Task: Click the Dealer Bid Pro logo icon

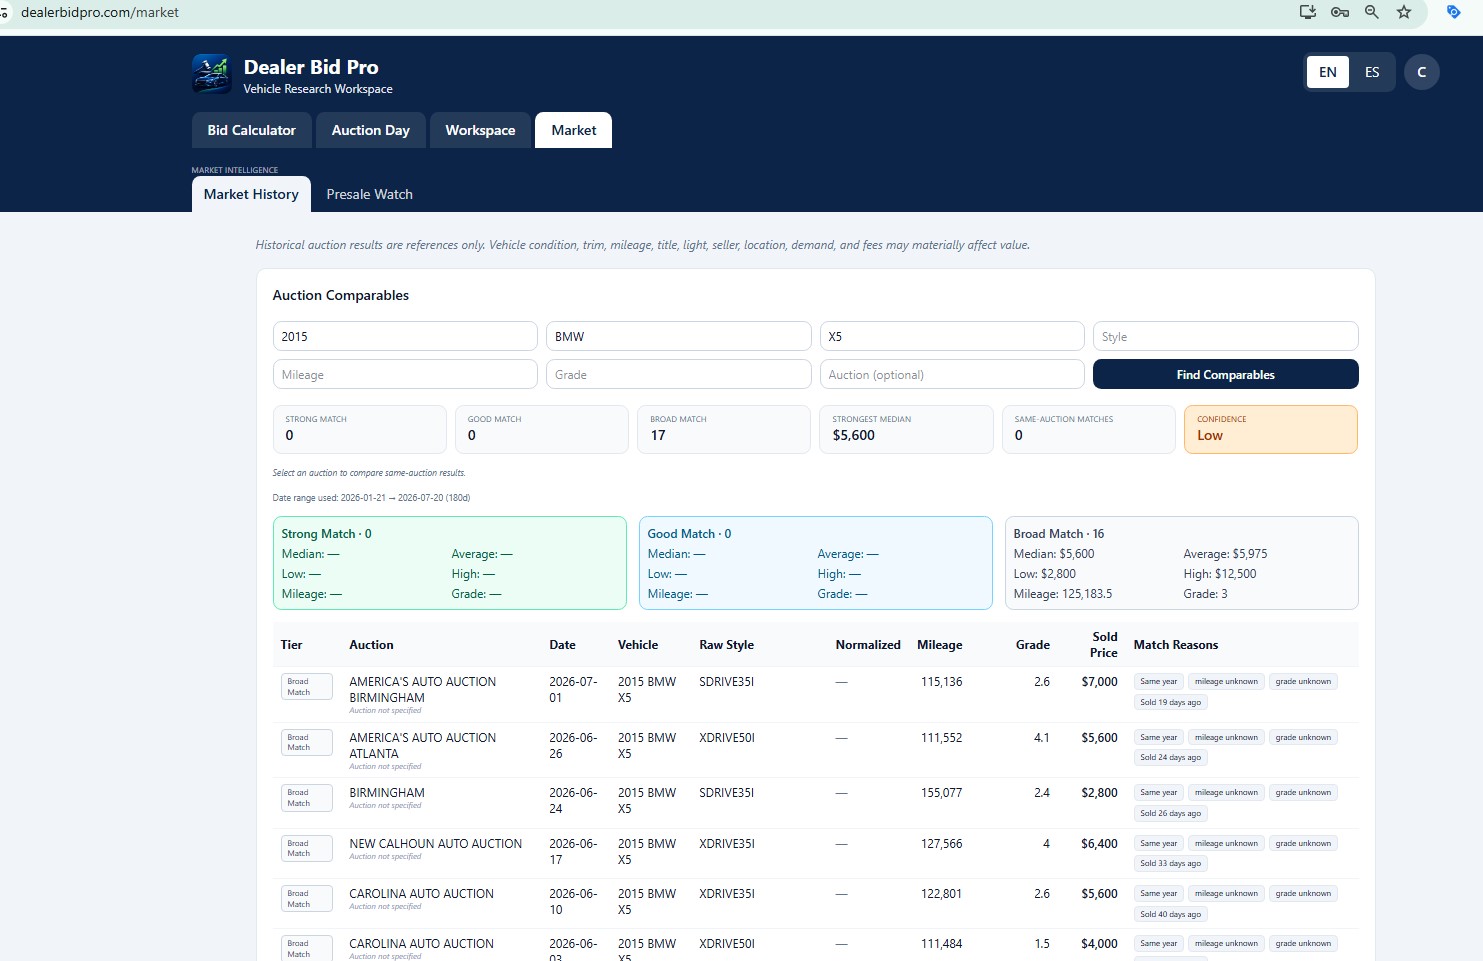Action: [x=211, y=74]
